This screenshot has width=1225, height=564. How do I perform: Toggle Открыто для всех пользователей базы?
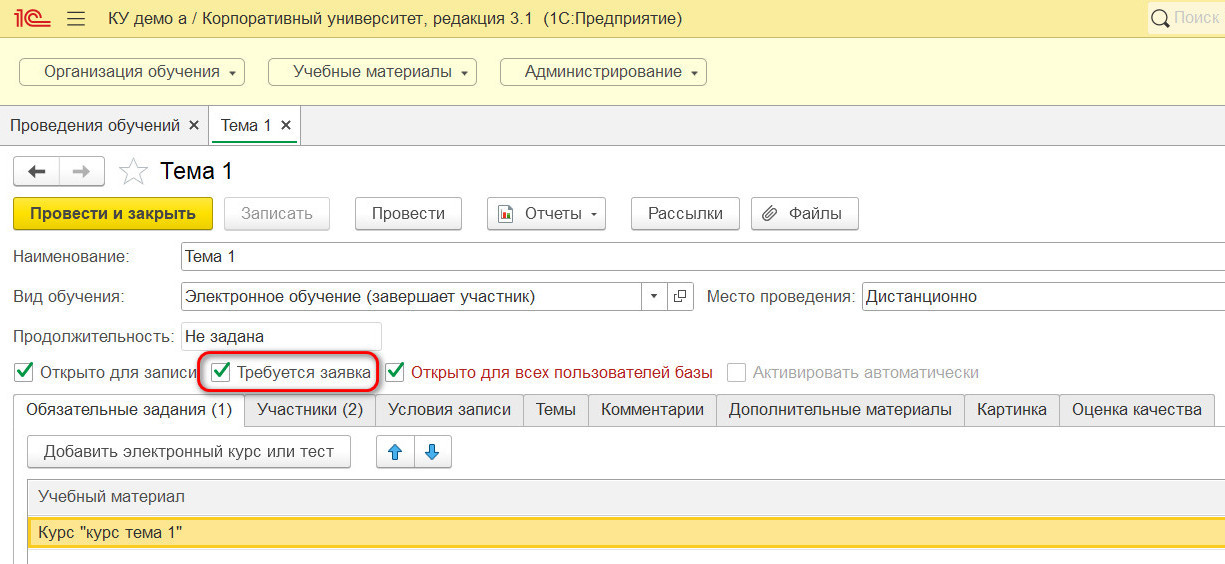395,372
